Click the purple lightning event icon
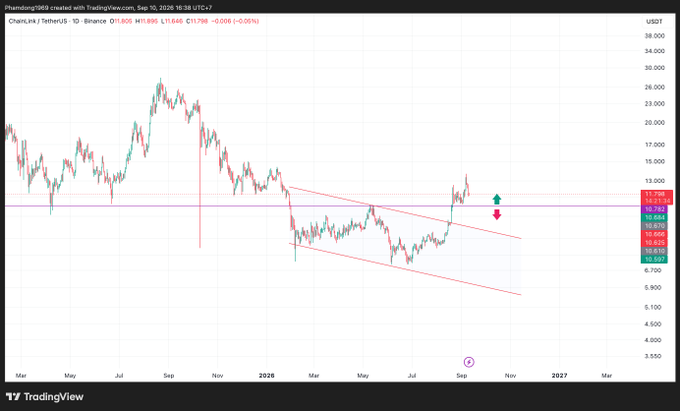 [x=469, y=362]
